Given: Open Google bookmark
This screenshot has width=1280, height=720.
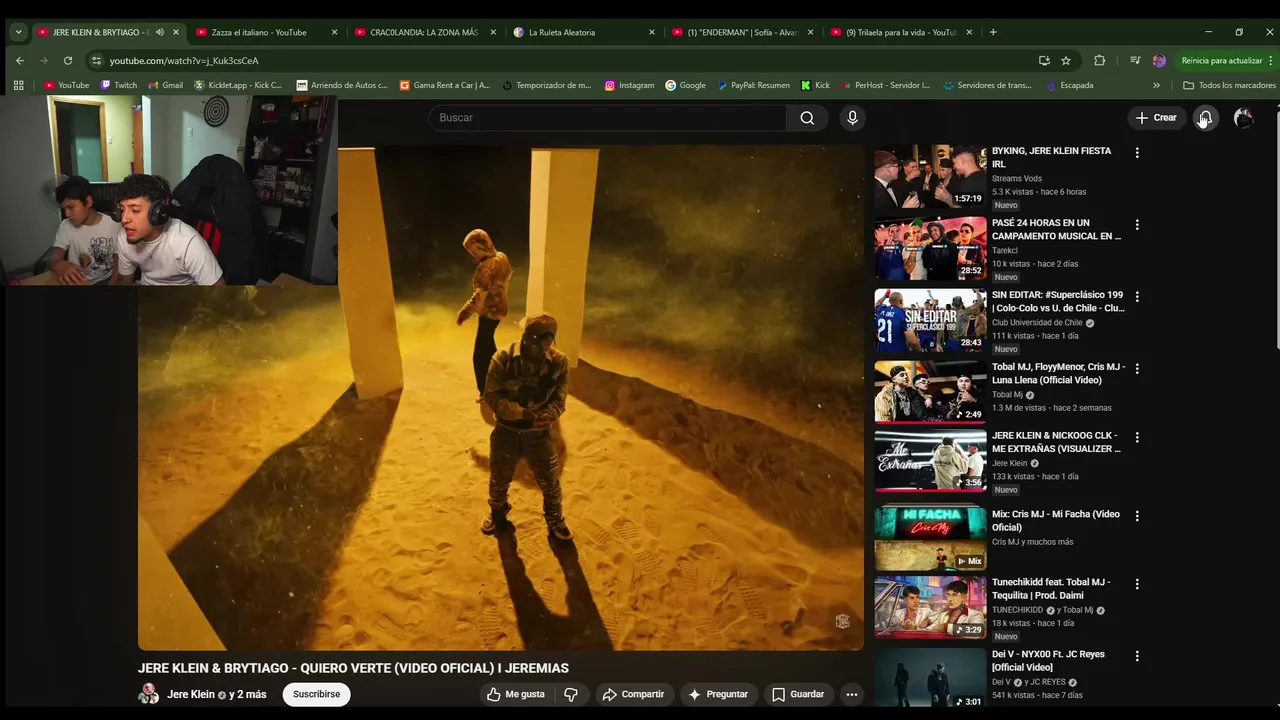Looking at the screenshot, I should tap(685, 85).
